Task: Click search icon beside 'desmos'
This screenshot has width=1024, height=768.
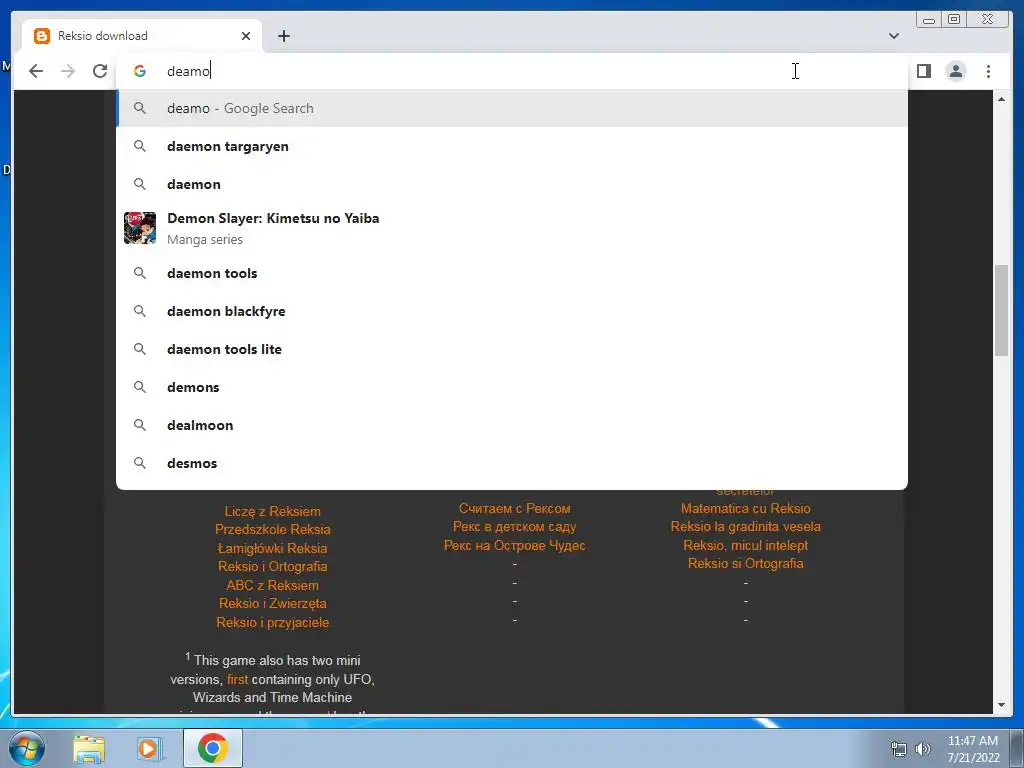Action: click(x=140, y=462)
